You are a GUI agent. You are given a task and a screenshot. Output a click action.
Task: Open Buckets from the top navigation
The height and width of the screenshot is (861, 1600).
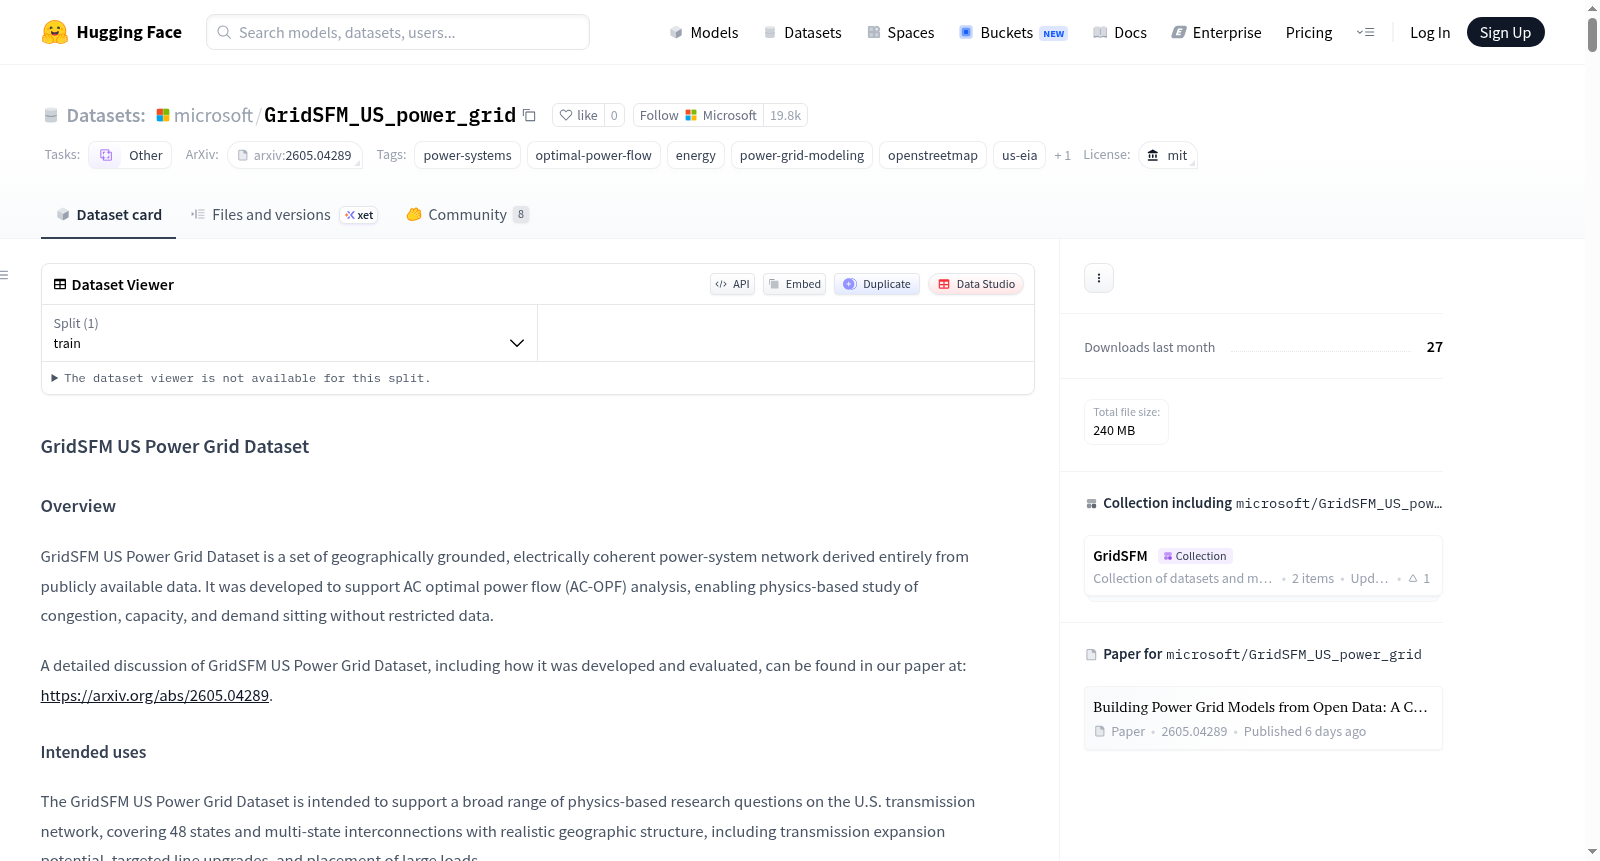point(1013,33)
